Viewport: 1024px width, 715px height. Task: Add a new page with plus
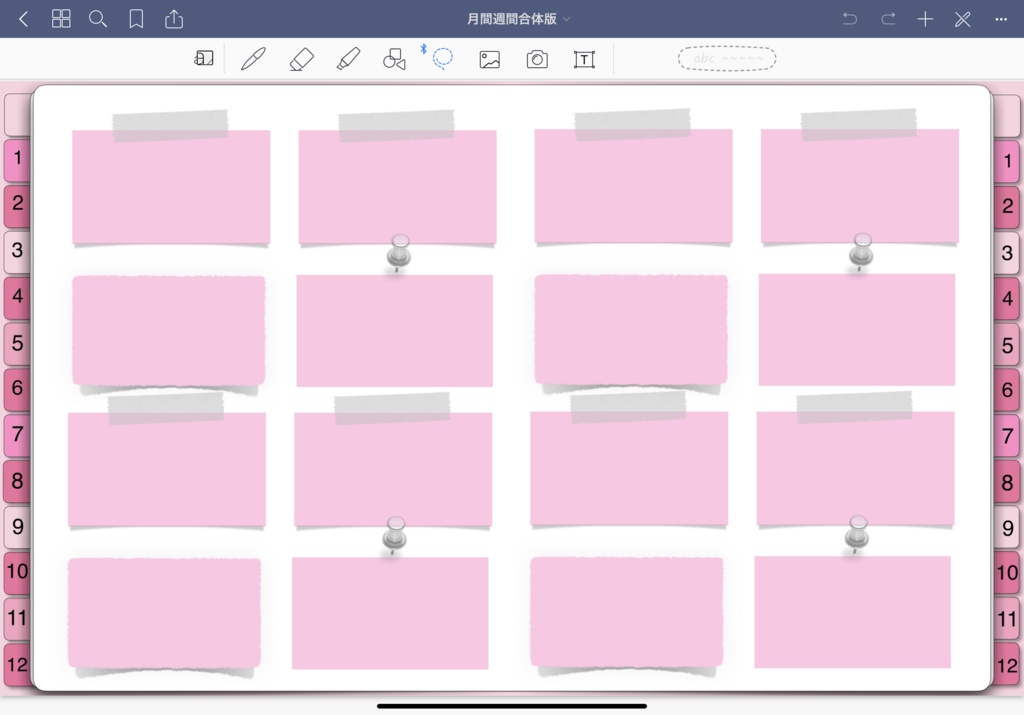[x=925, y=19]
